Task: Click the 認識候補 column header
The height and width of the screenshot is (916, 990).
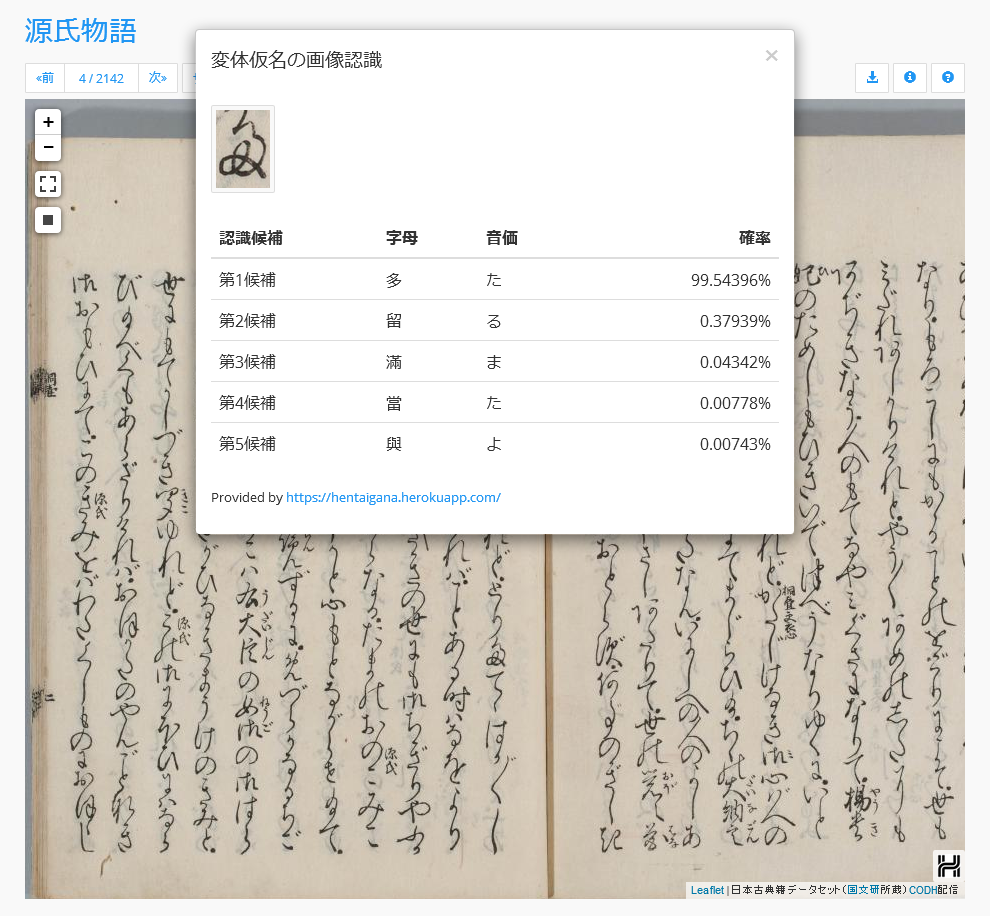Action: click(251, 238)
